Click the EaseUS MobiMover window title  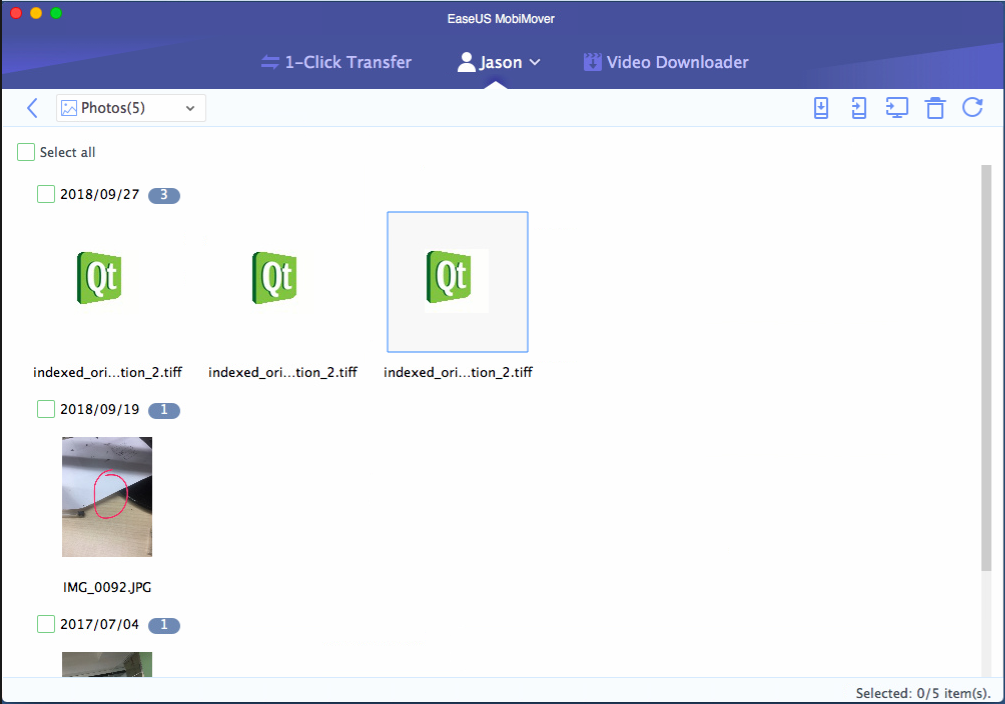coord(501,19)
